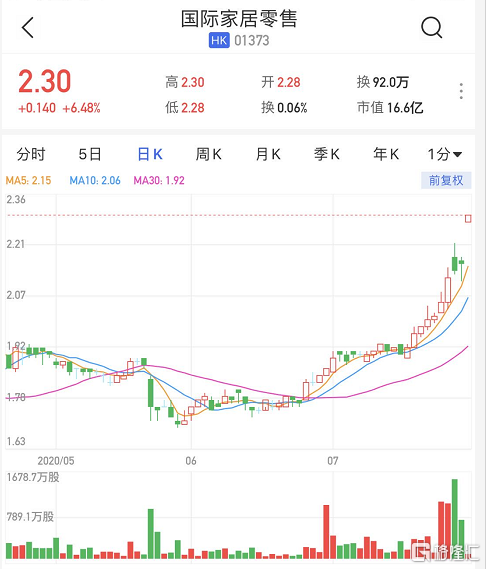Image resolution: width=486 pixels, height=569 pixels.
Task: Select the 周K chart tab
Action: pyautogui.click(x=208, y=154)
